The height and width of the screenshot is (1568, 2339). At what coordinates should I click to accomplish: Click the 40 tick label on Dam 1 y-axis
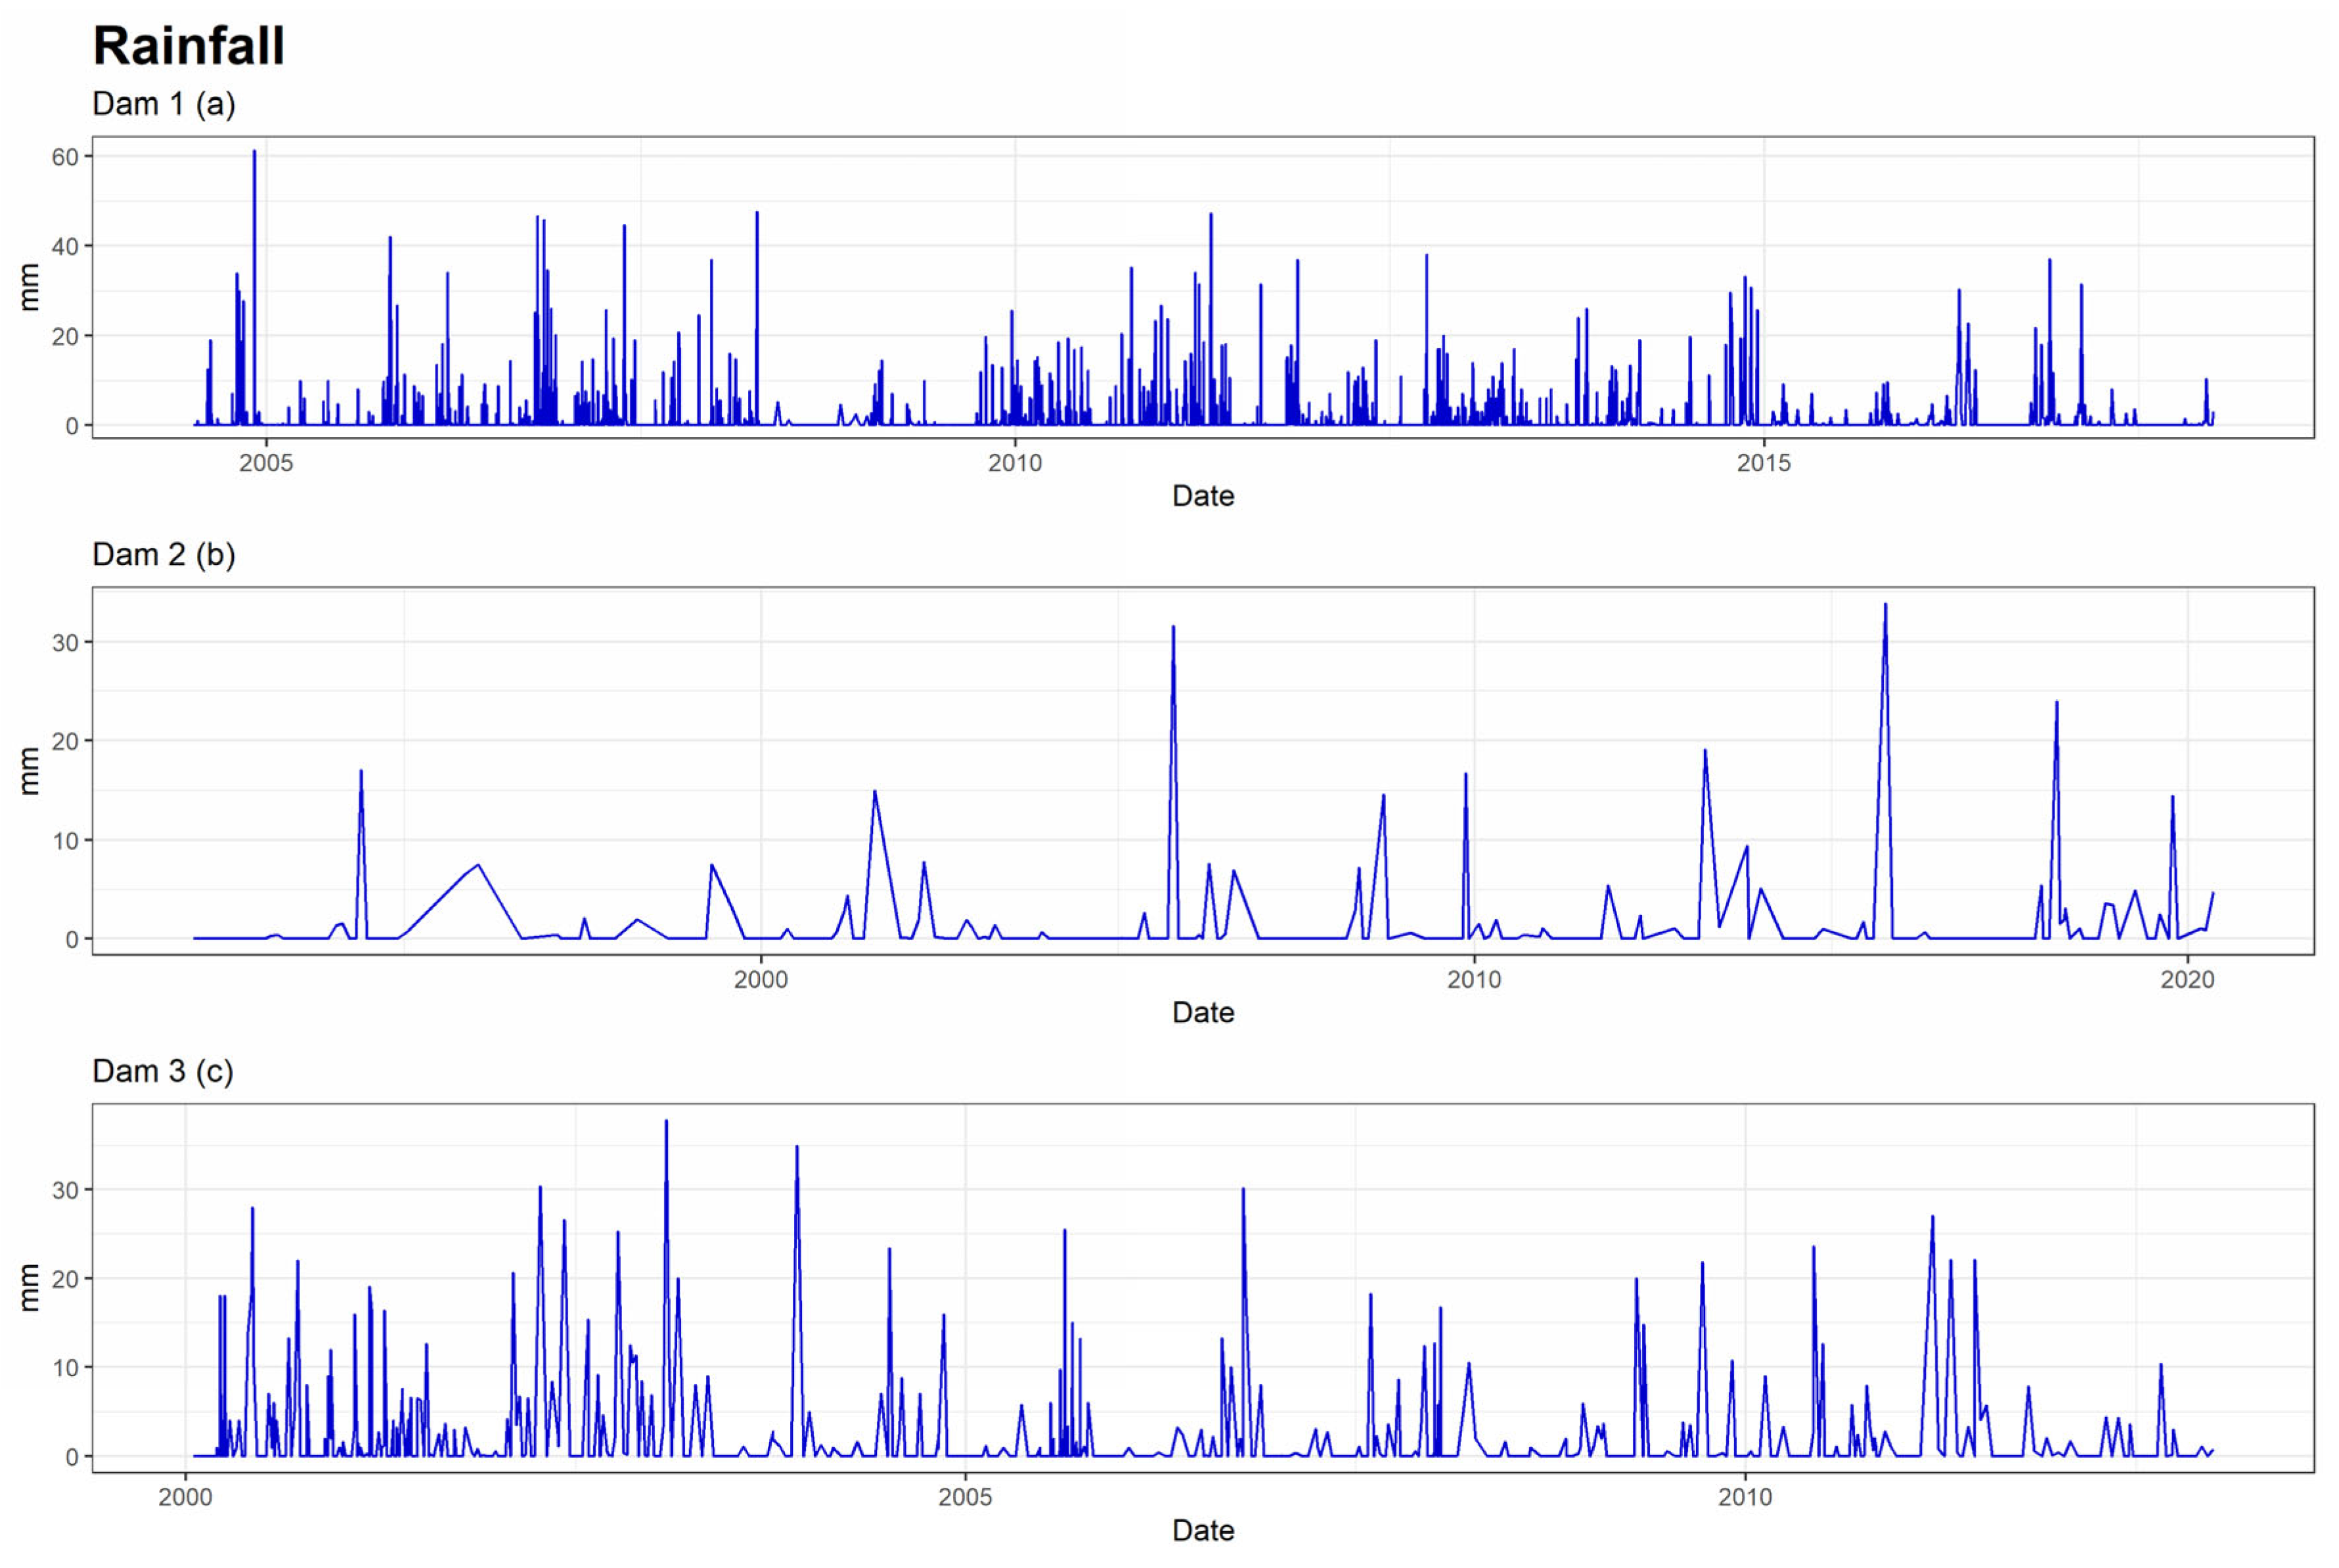tap(65, 246)
